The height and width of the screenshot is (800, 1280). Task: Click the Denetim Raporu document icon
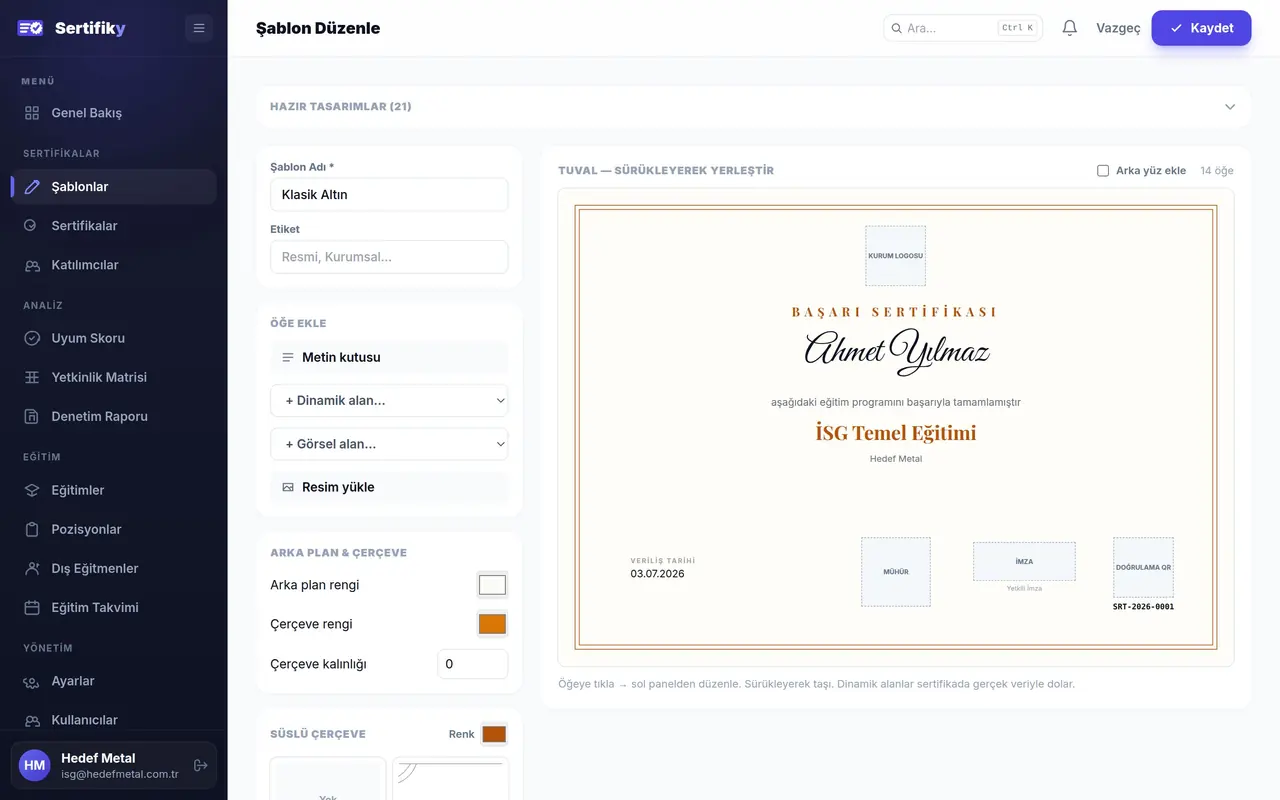[x=32, y=416]
